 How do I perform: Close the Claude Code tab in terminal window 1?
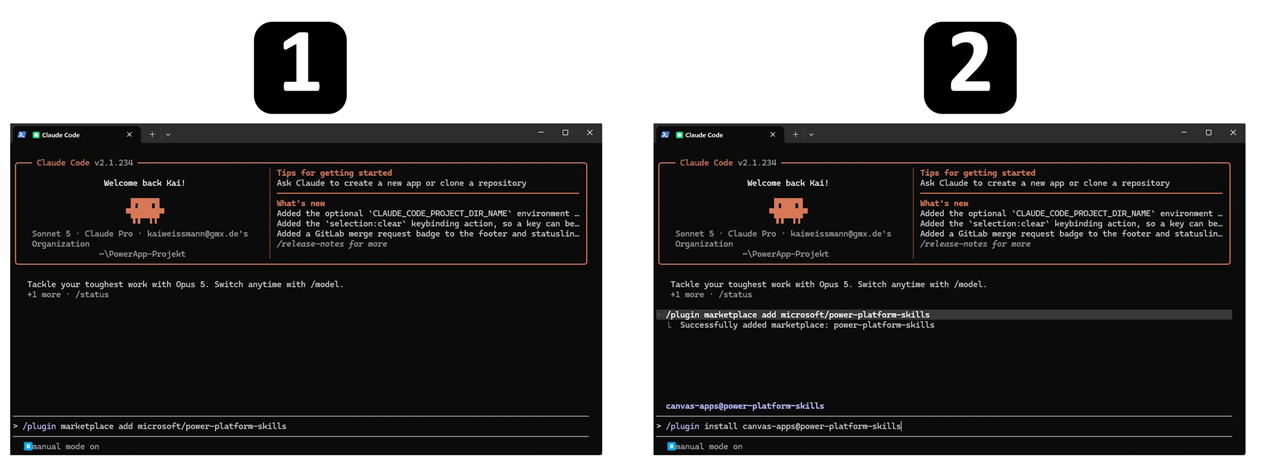129,134
